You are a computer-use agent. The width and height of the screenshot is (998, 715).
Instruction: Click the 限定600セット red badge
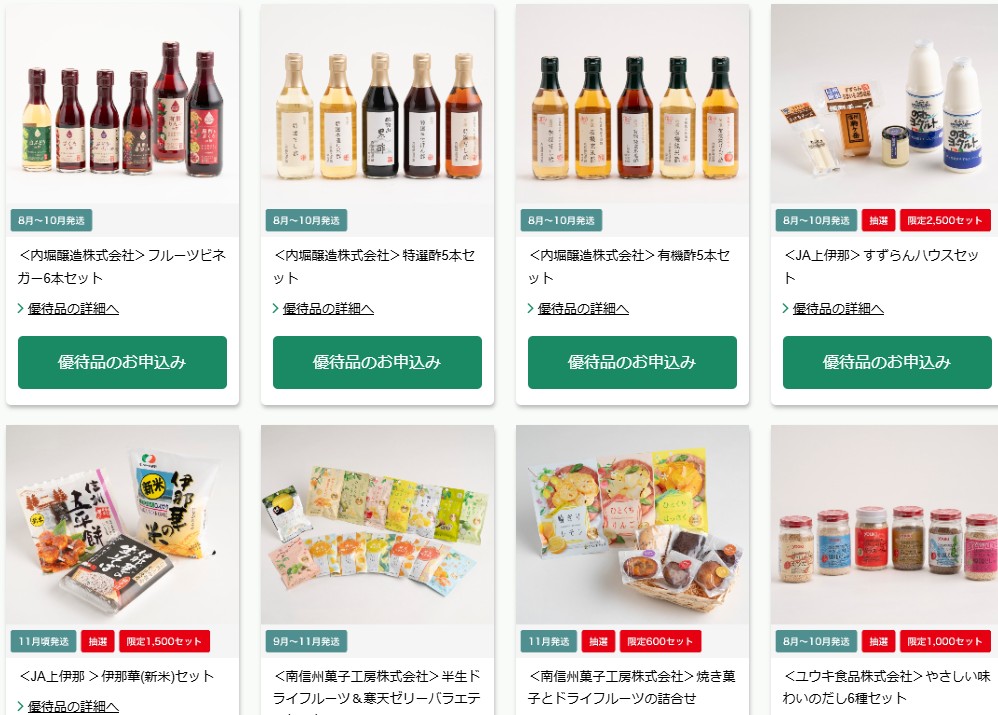coord(660,641)
